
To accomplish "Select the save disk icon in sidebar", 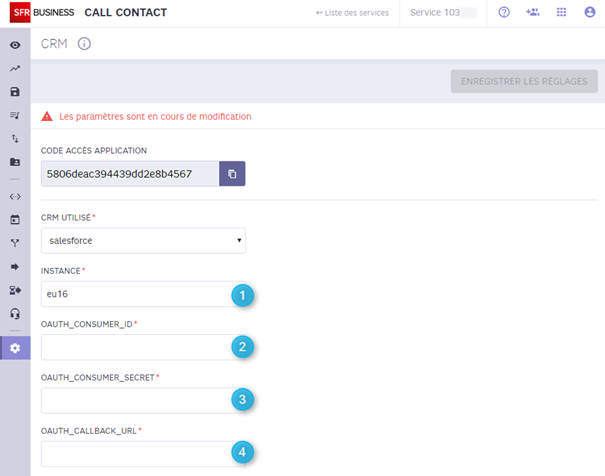I will (15, 92).
